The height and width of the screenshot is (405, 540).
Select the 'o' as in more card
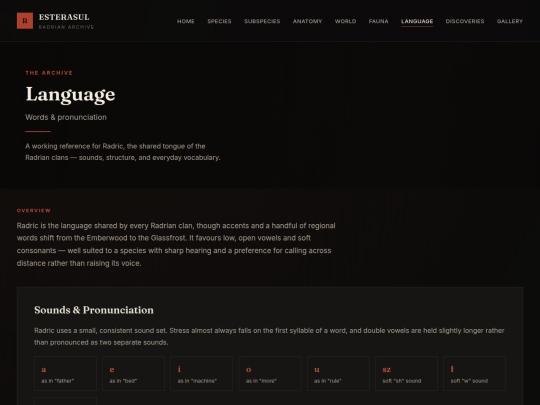[x=270, y=374]
